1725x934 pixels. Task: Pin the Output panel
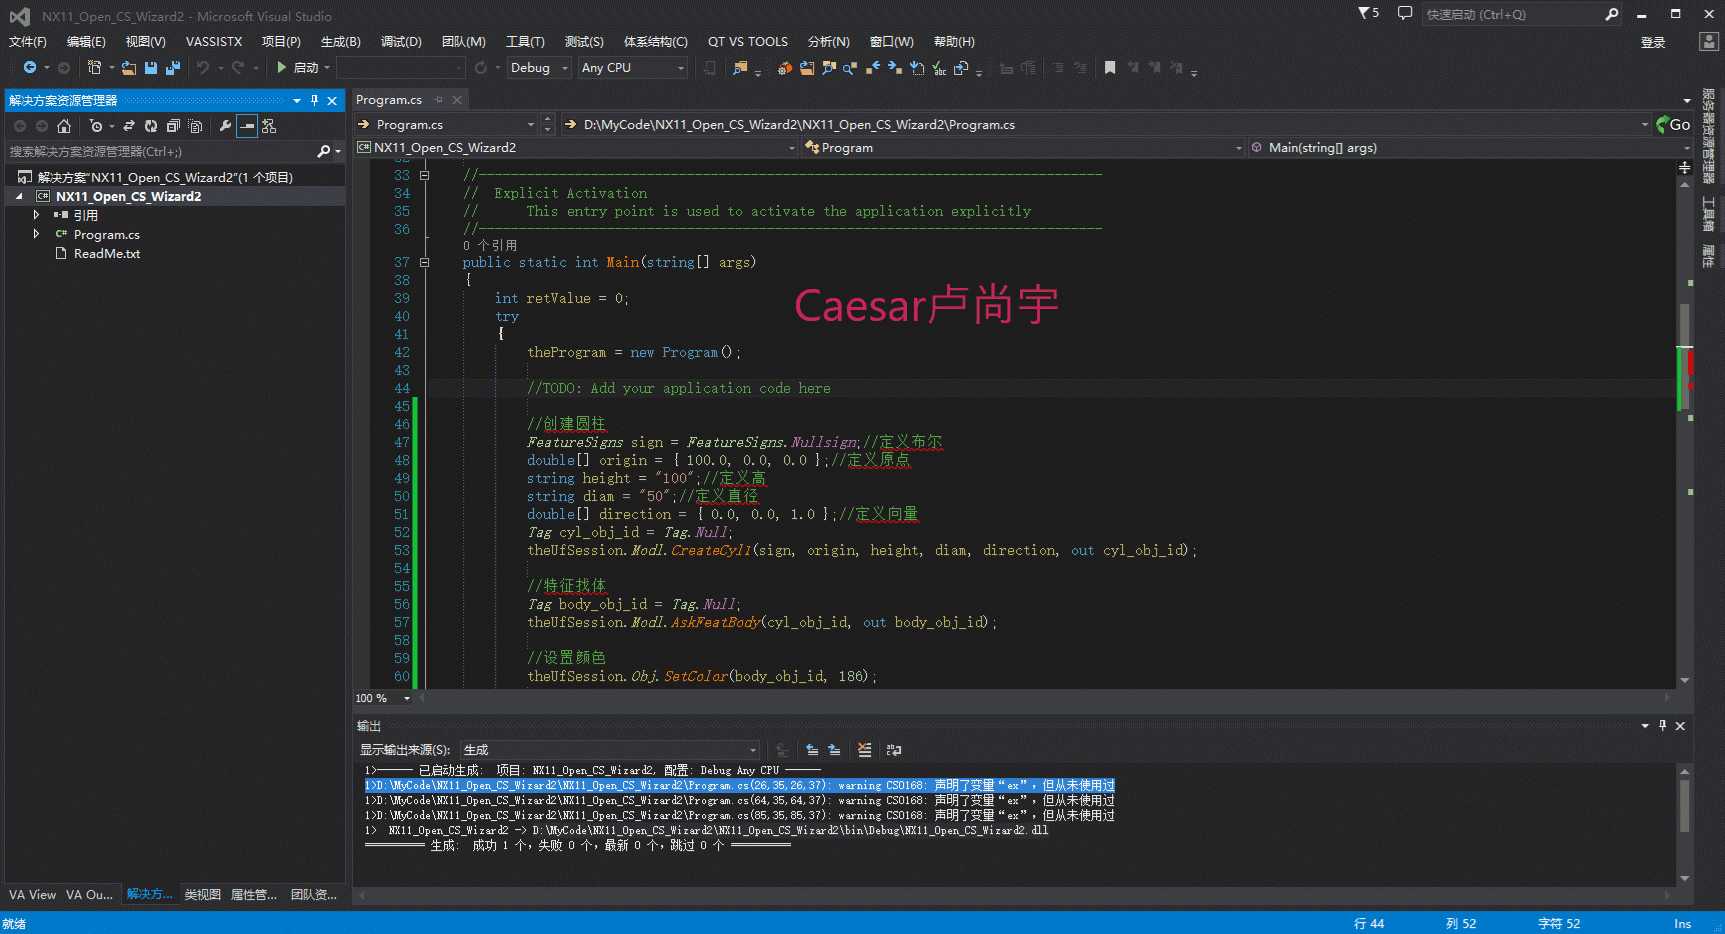pos(1662,726)
